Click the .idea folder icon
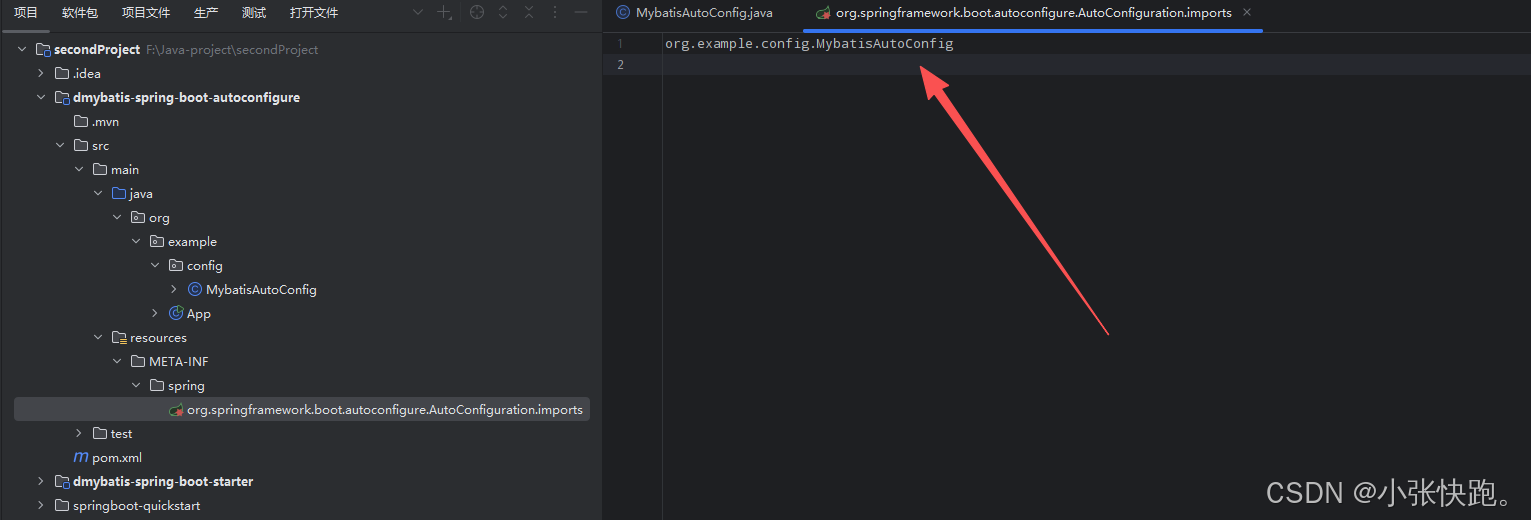Screen dimensions: 1531x520 (61, 73)
